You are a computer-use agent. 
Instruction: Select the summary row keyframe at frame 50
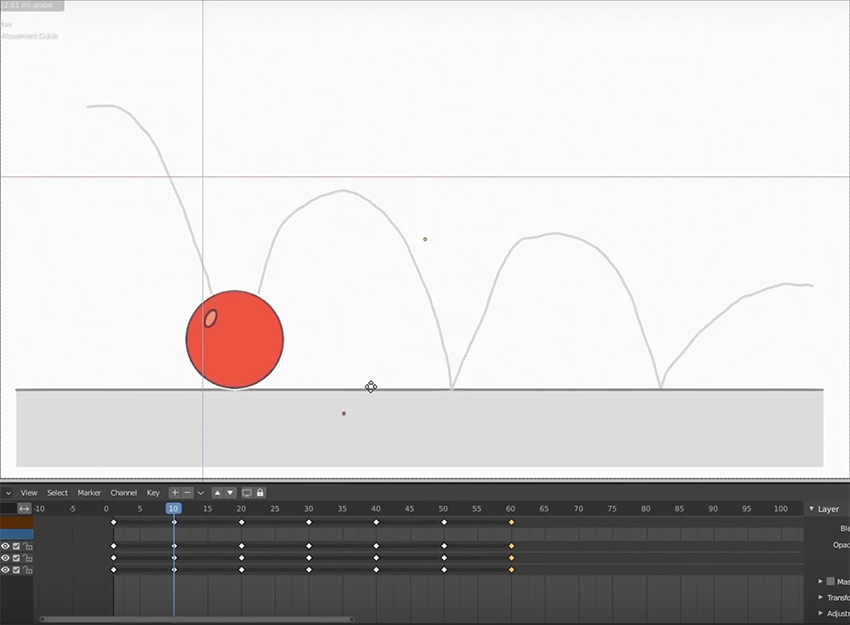tap(444, 522)
